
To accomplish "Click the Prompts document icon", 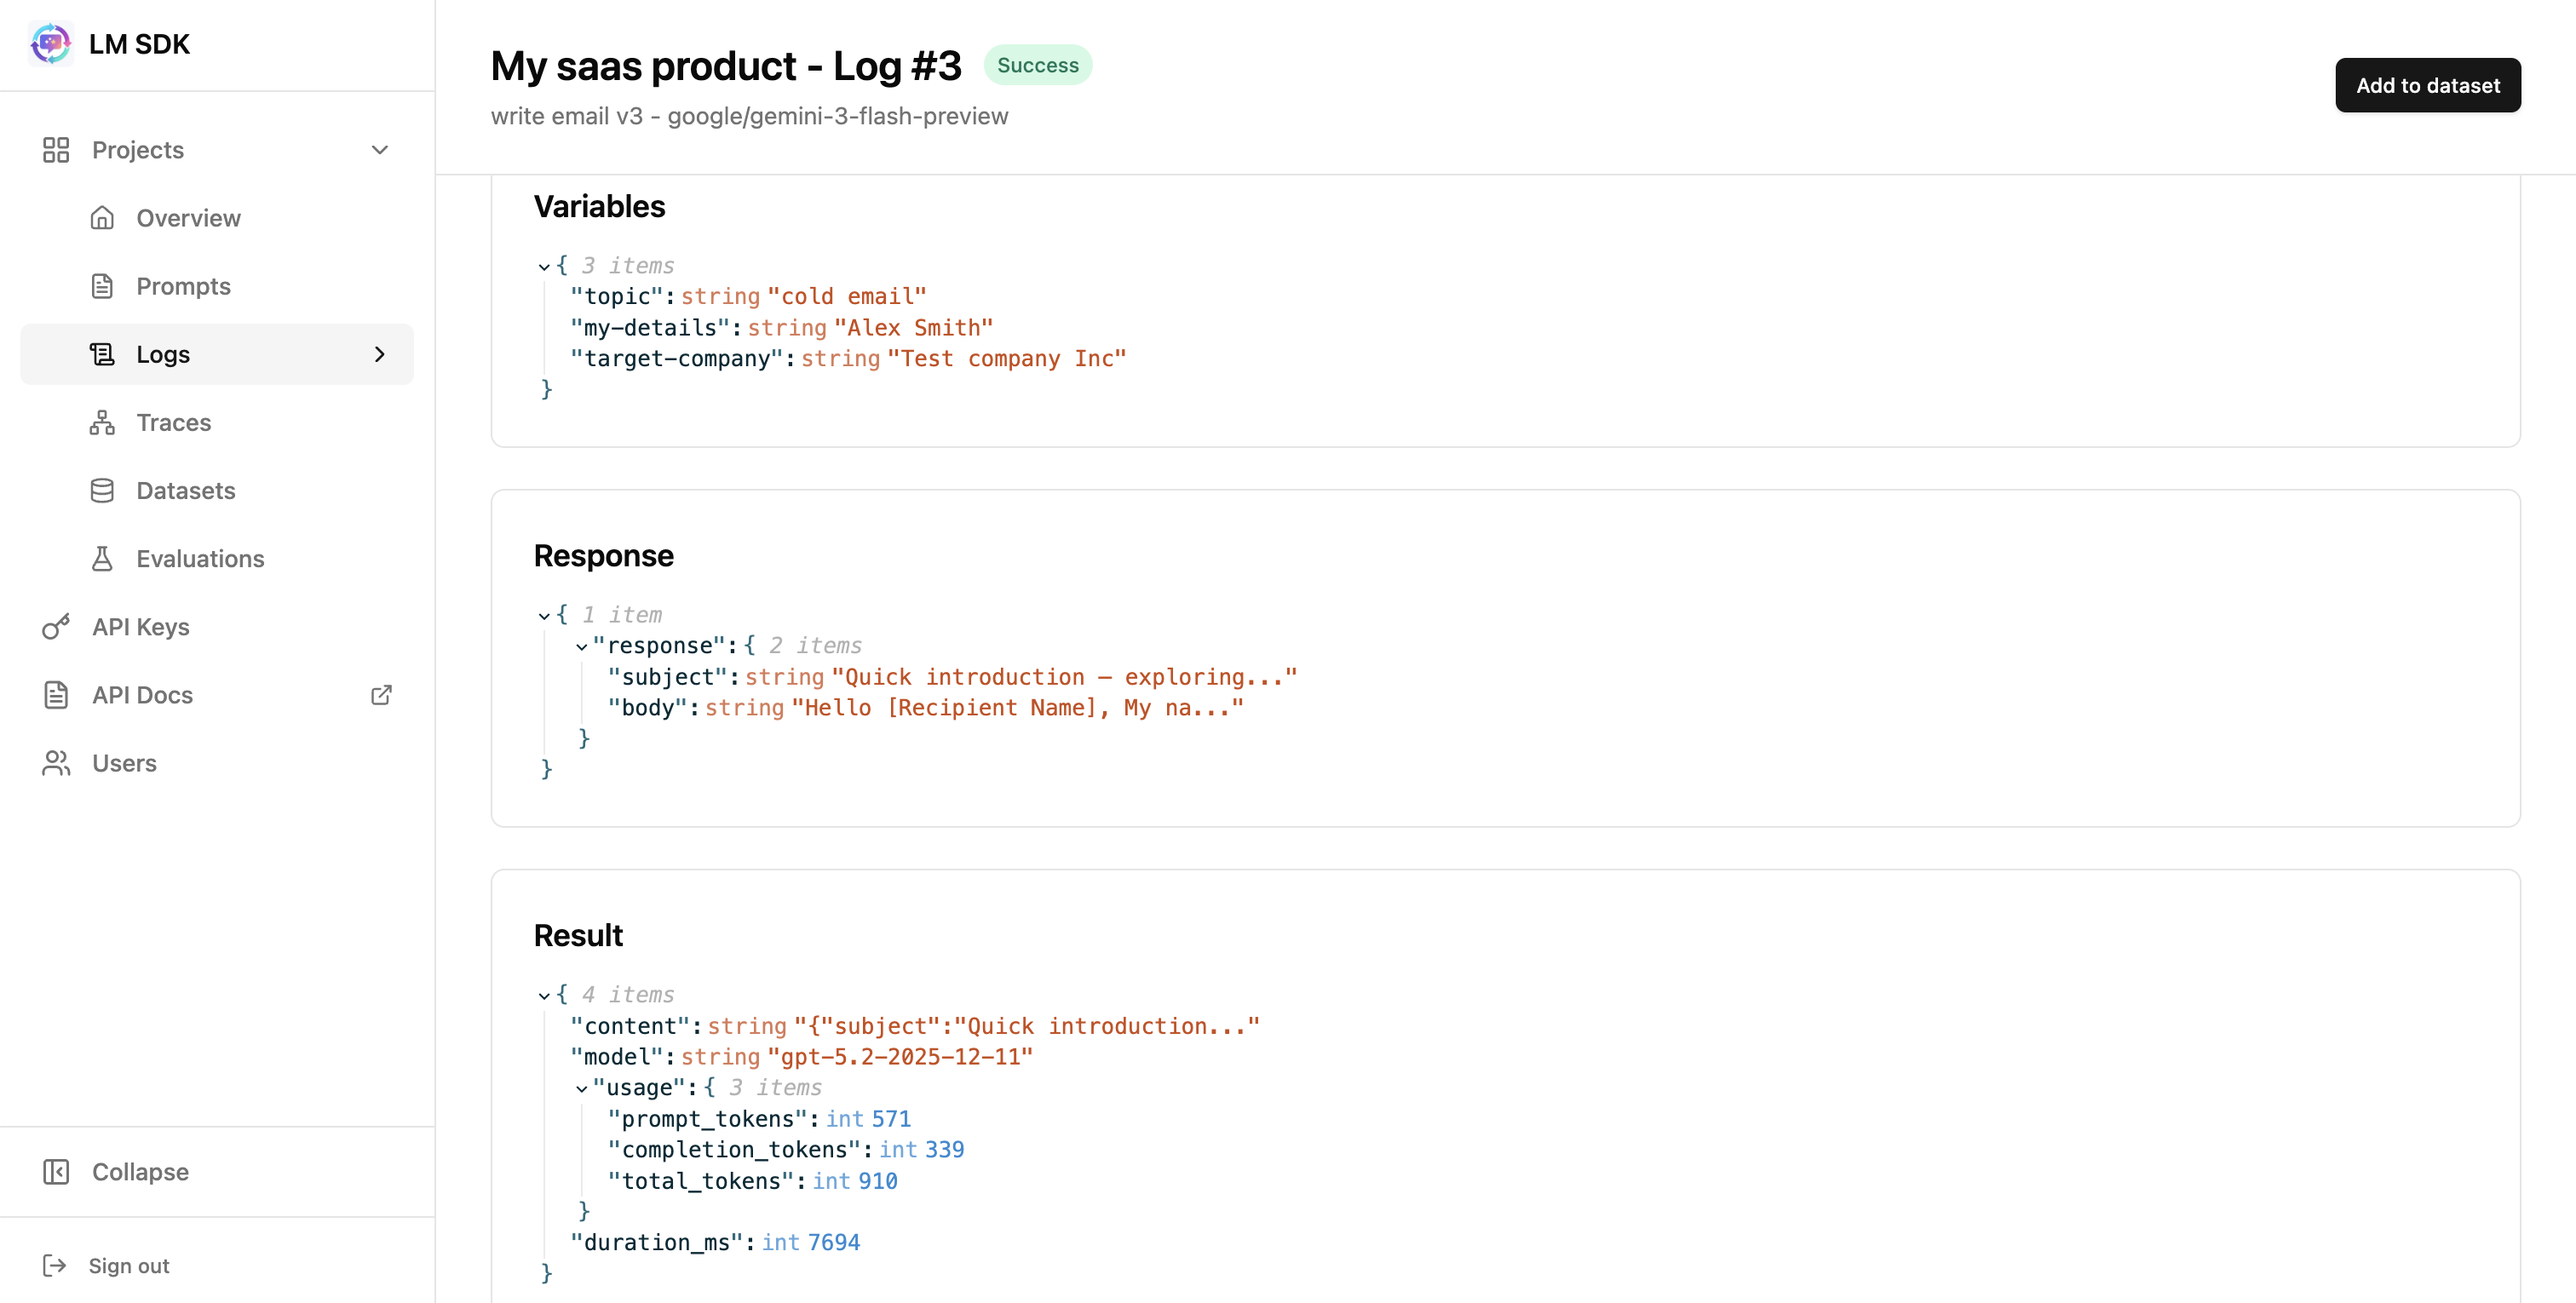I will click(102, 286).
